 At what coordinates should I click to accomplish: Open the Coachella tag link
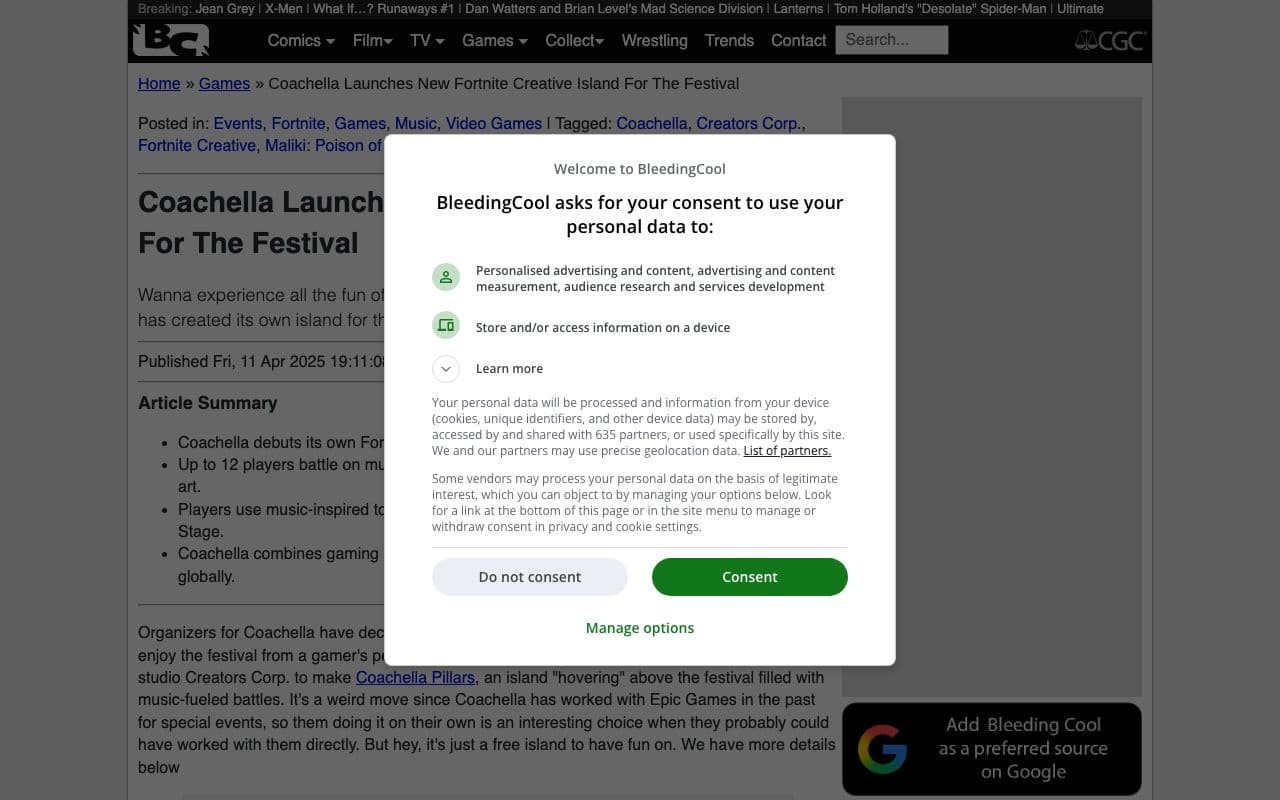[652, 124]
